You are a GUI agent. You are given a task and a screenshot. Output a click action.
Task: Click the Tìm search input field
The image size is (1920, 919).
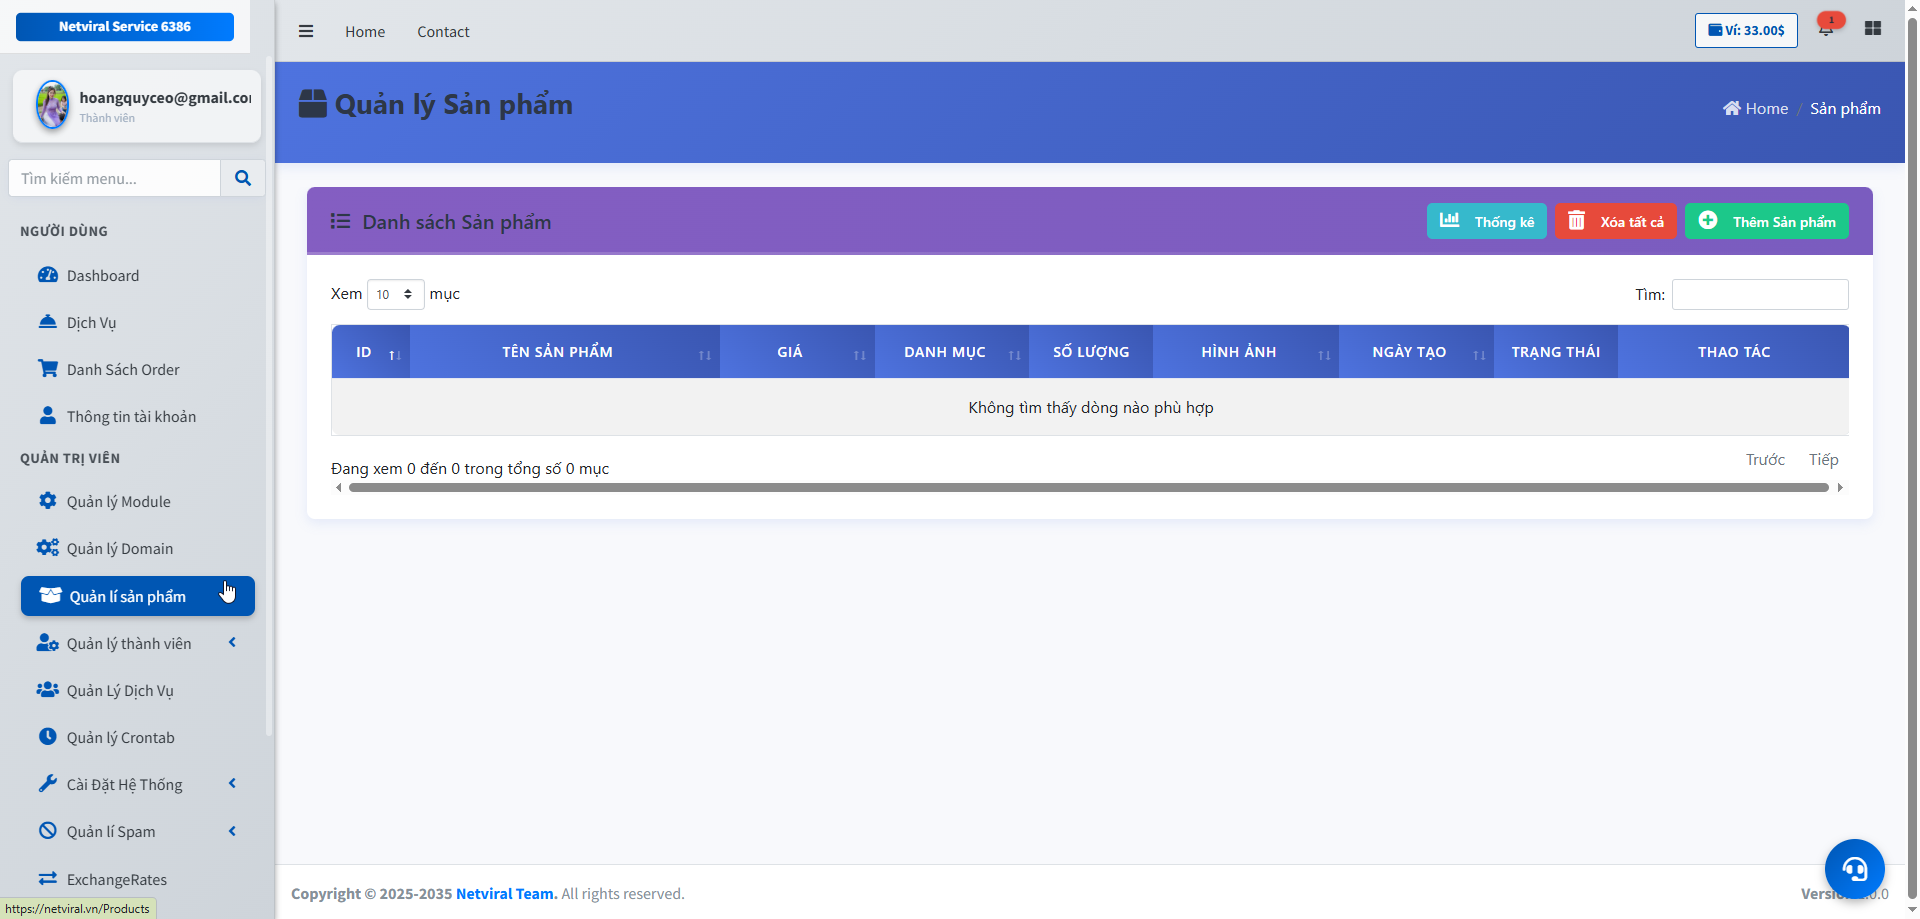pos(1759,294)
